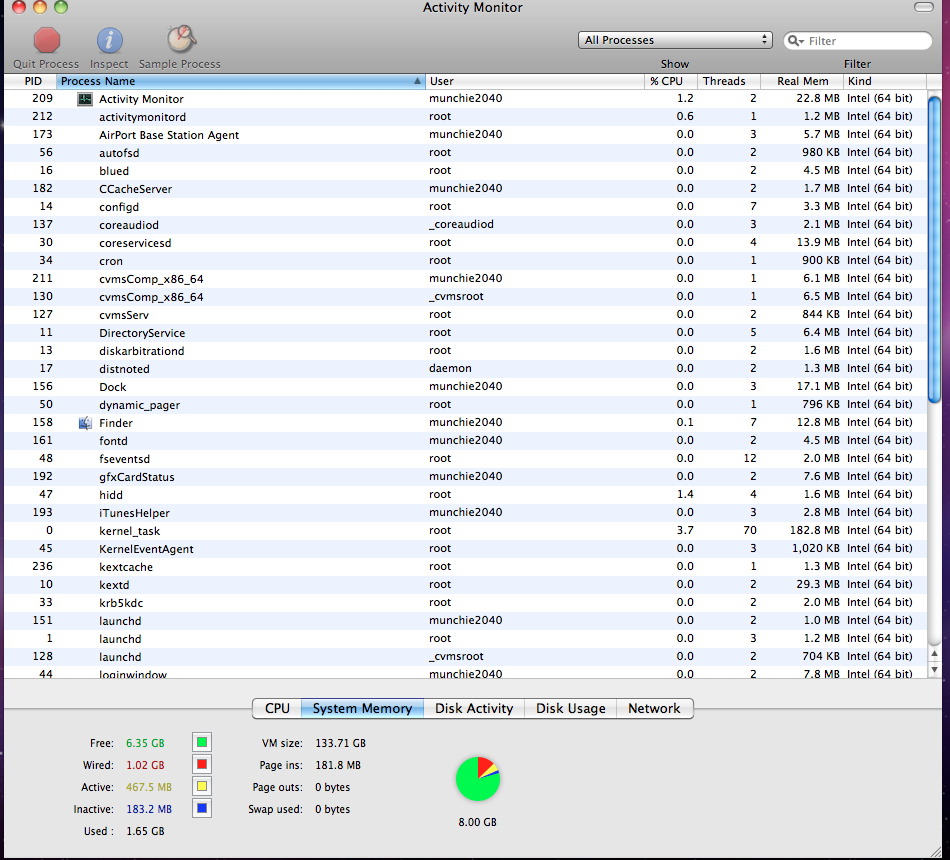The width and height of the screenshot is (950, 860).
Task: Select the DirectoryService process row
Action: pos(465,333)
